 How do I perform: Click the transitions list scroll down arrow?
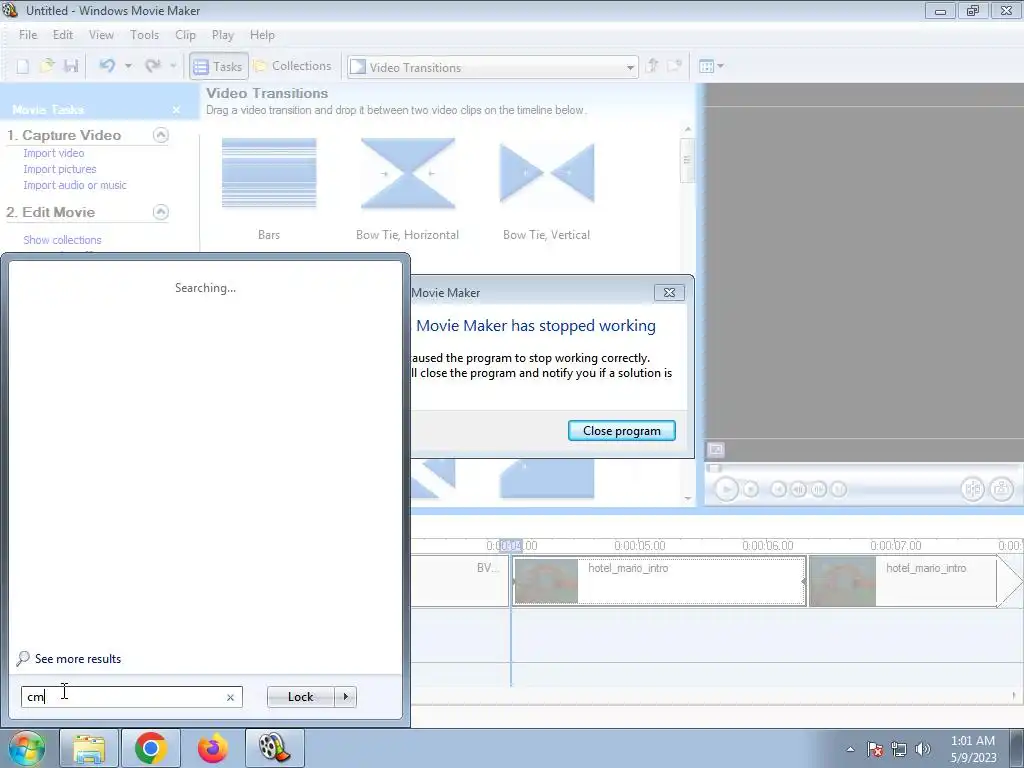point(688,498)
